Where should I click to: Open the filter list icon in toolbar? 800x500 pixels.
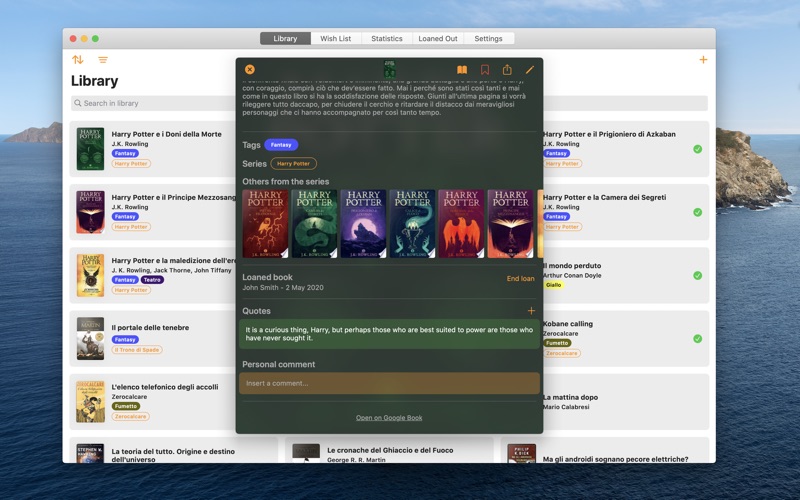(103, 60)
